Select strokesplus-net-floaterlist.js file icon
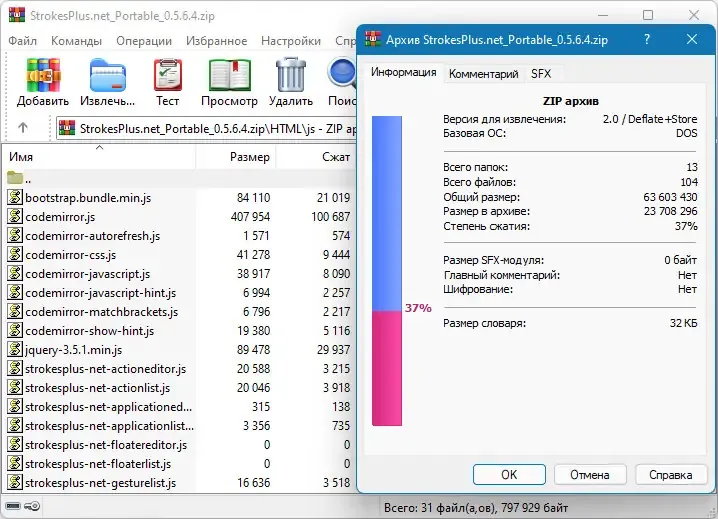The height and width of the screenshot is (519, 718). [x=15, y=464]
